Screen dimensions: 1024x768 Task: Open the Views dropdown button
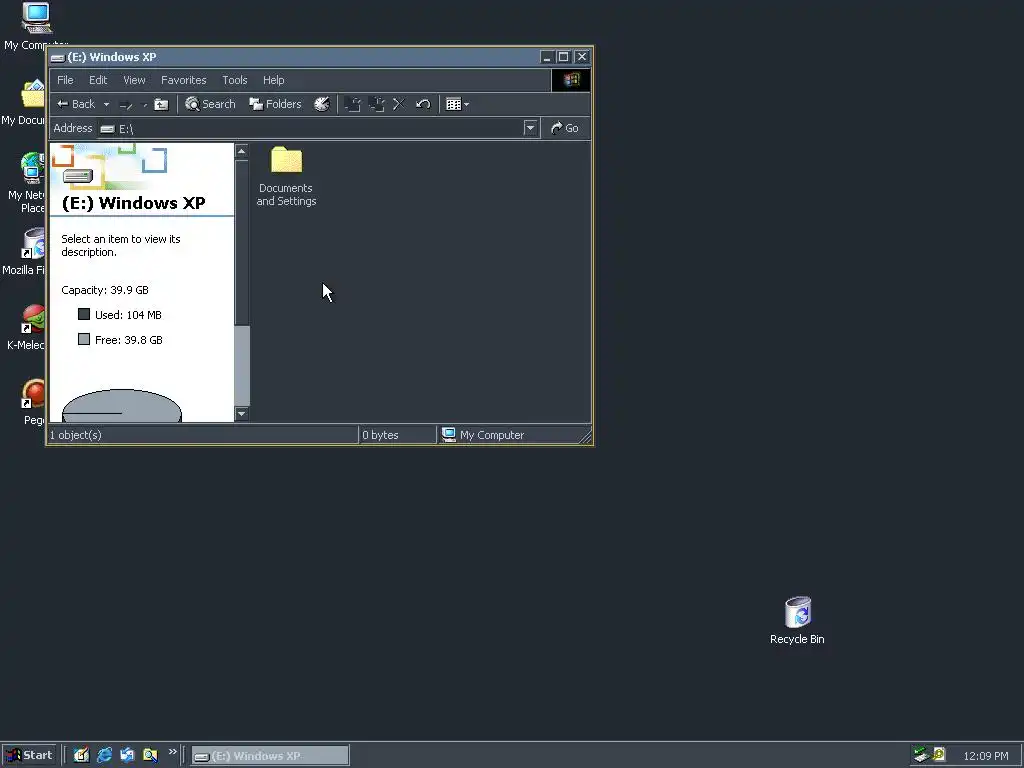pos(457,104)
